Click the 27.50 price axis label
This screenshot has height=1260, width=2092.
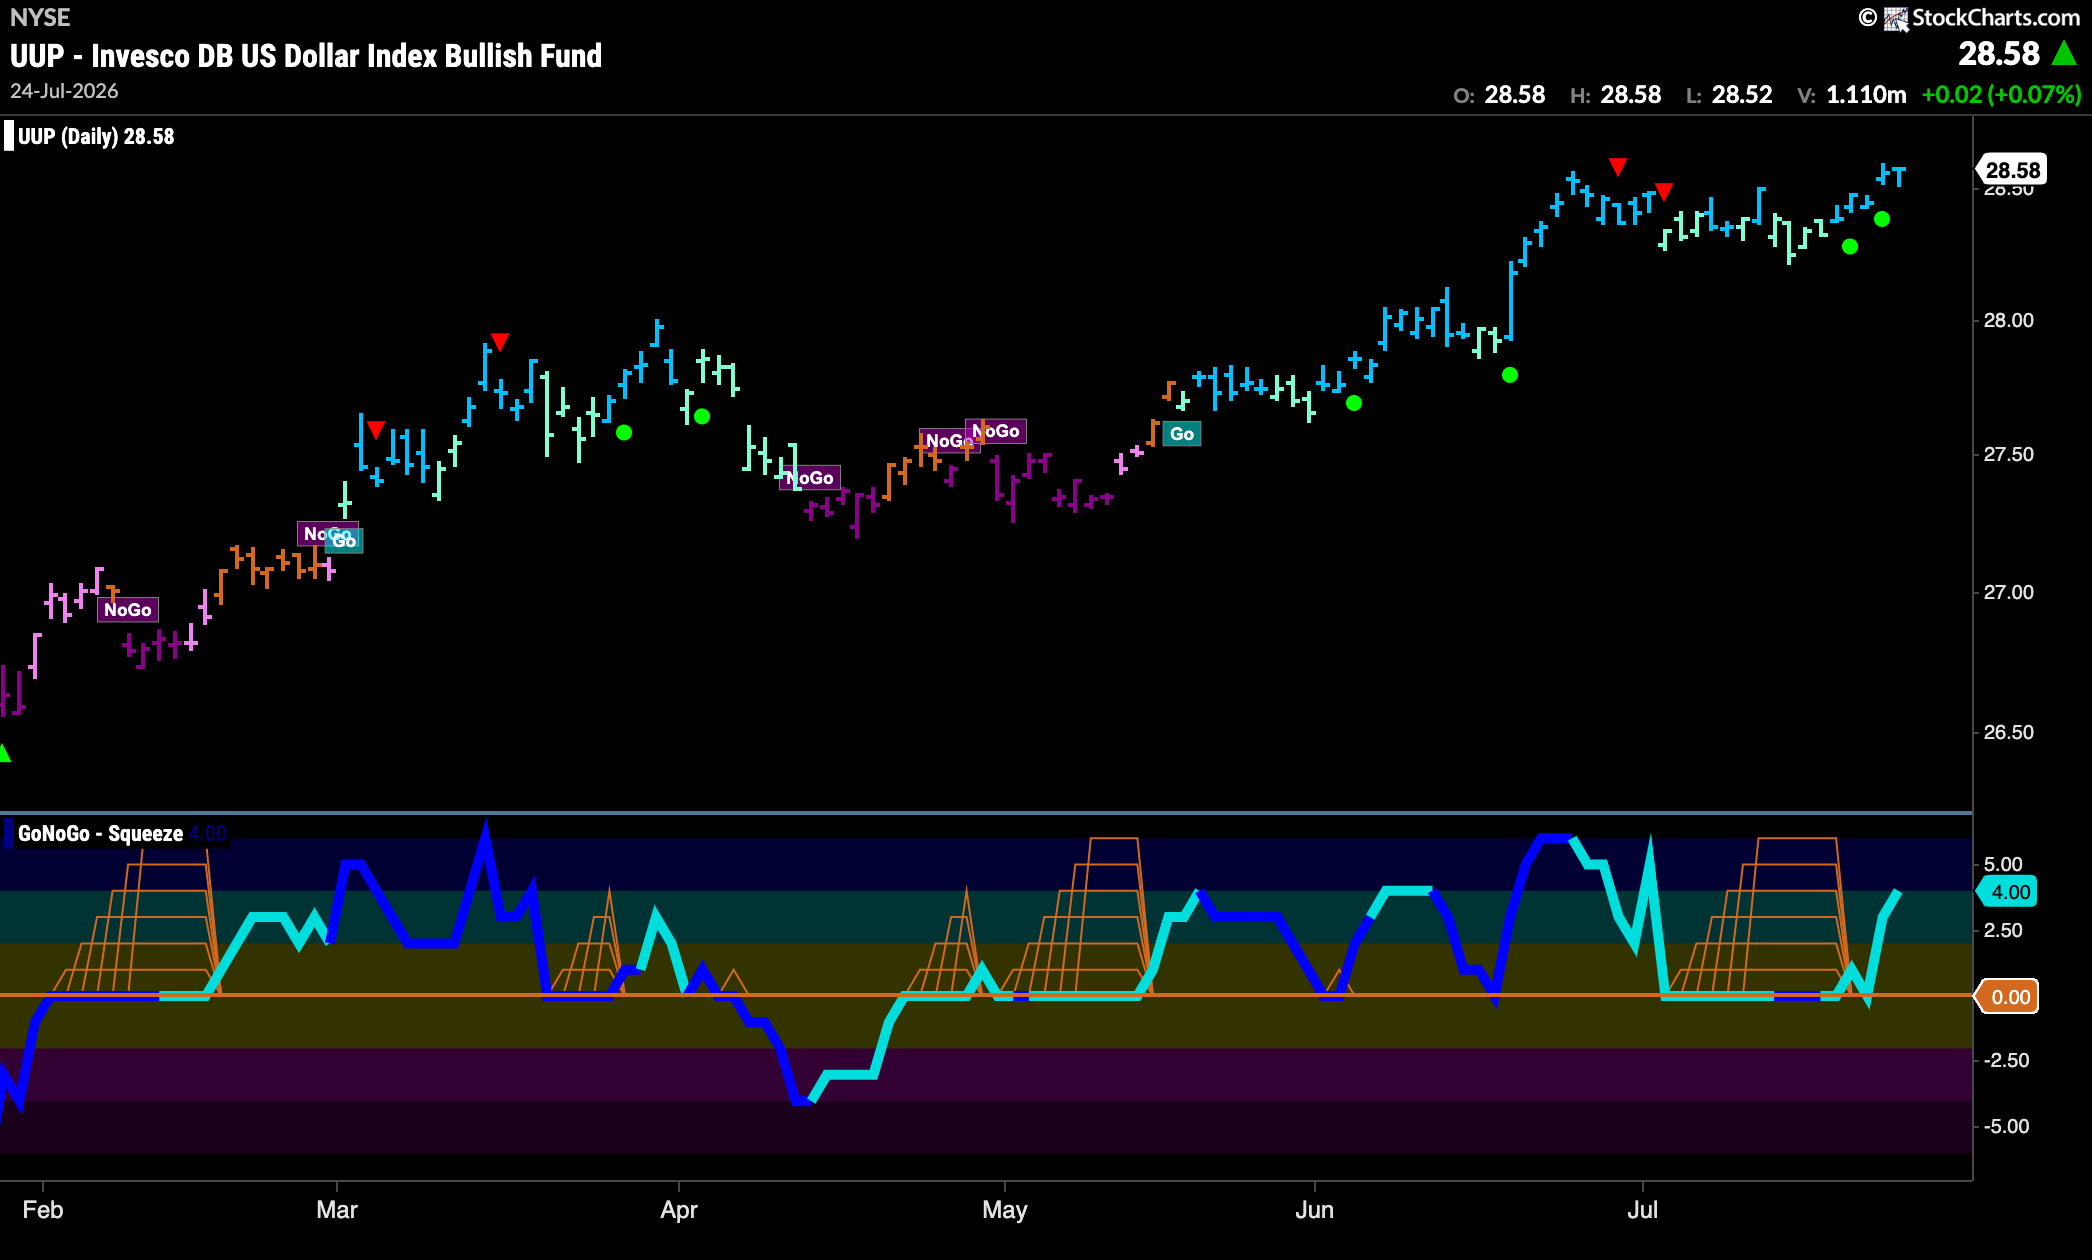click(x=2008, y=454)
